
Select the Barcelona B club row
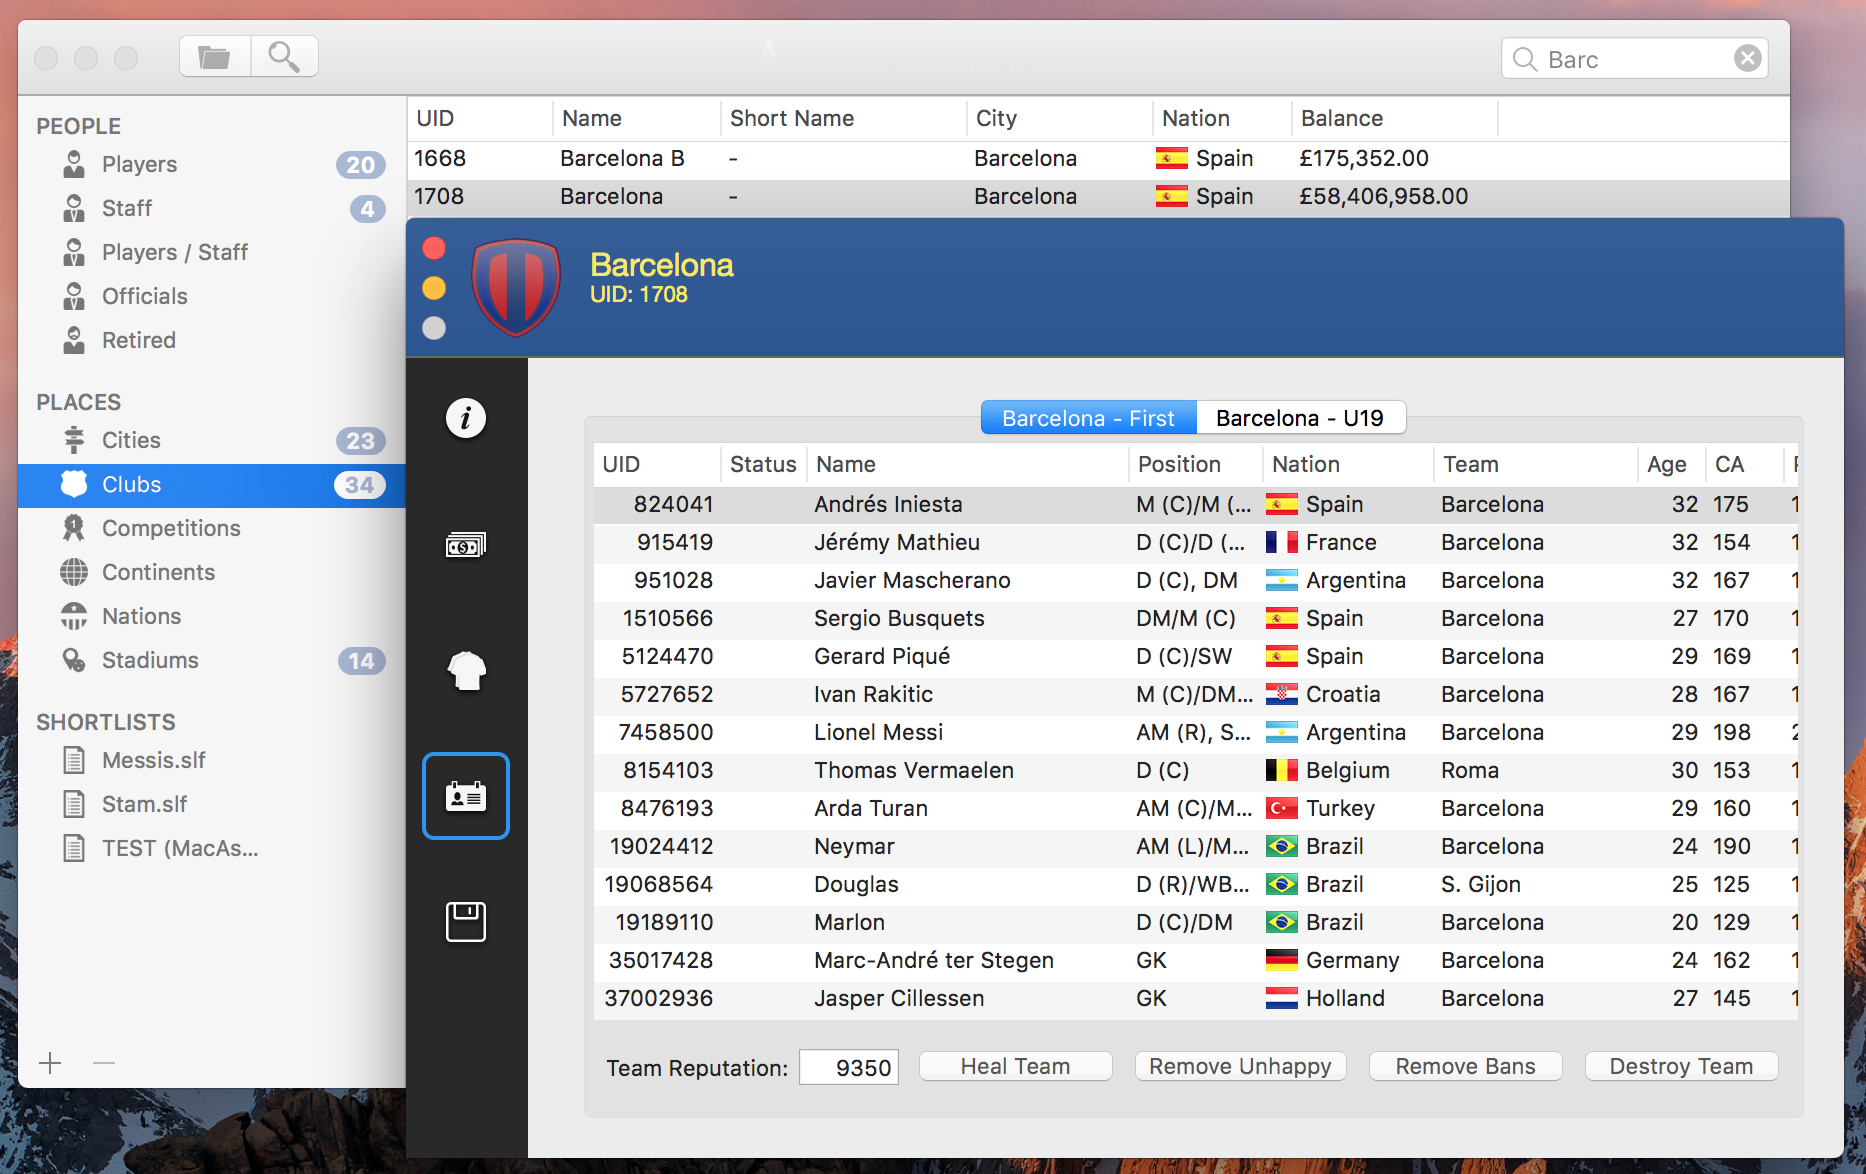tap(1098, 159)
